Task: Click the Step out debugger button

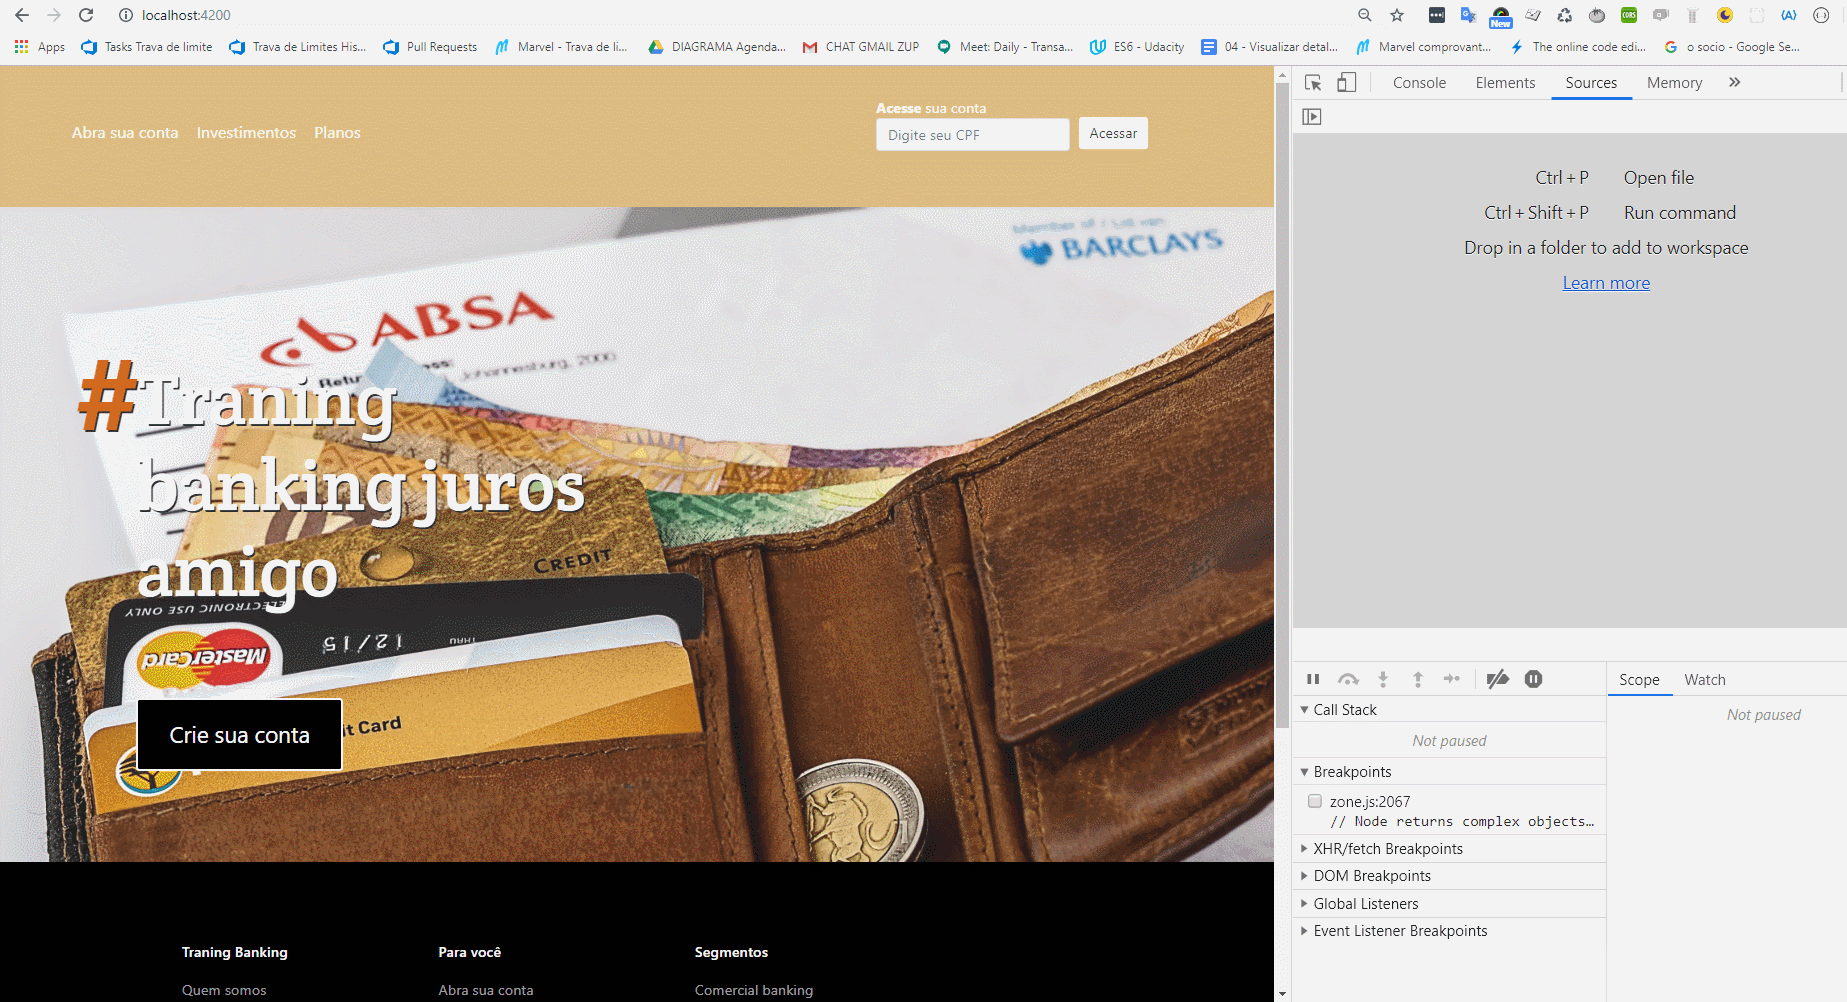Action: (x=1417, y=679)
